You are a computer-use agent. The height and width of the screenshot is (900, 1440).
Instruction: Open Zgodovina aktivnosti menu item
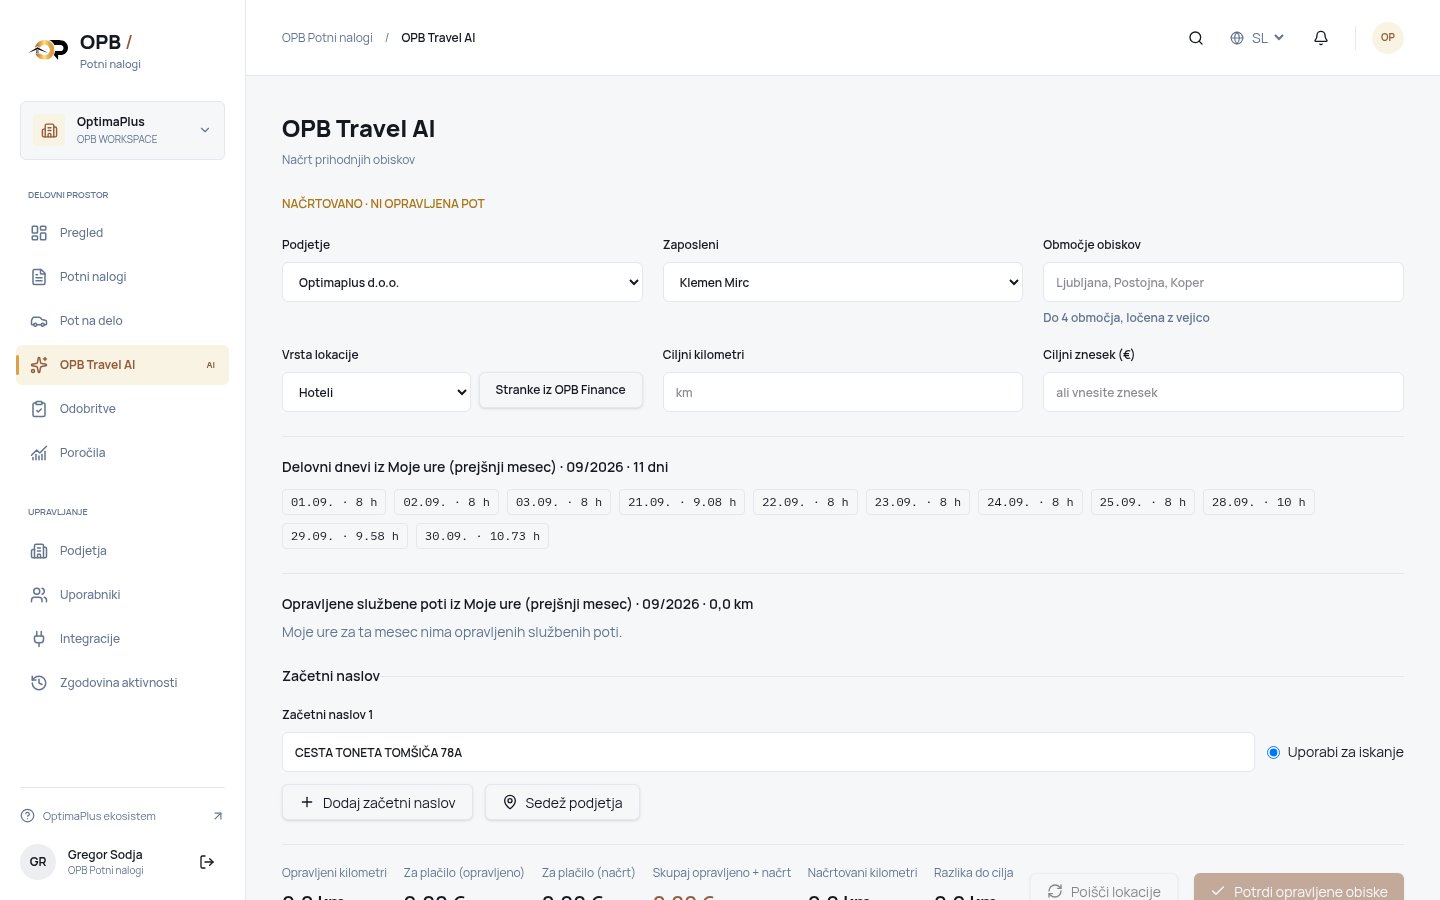[122, 683]
